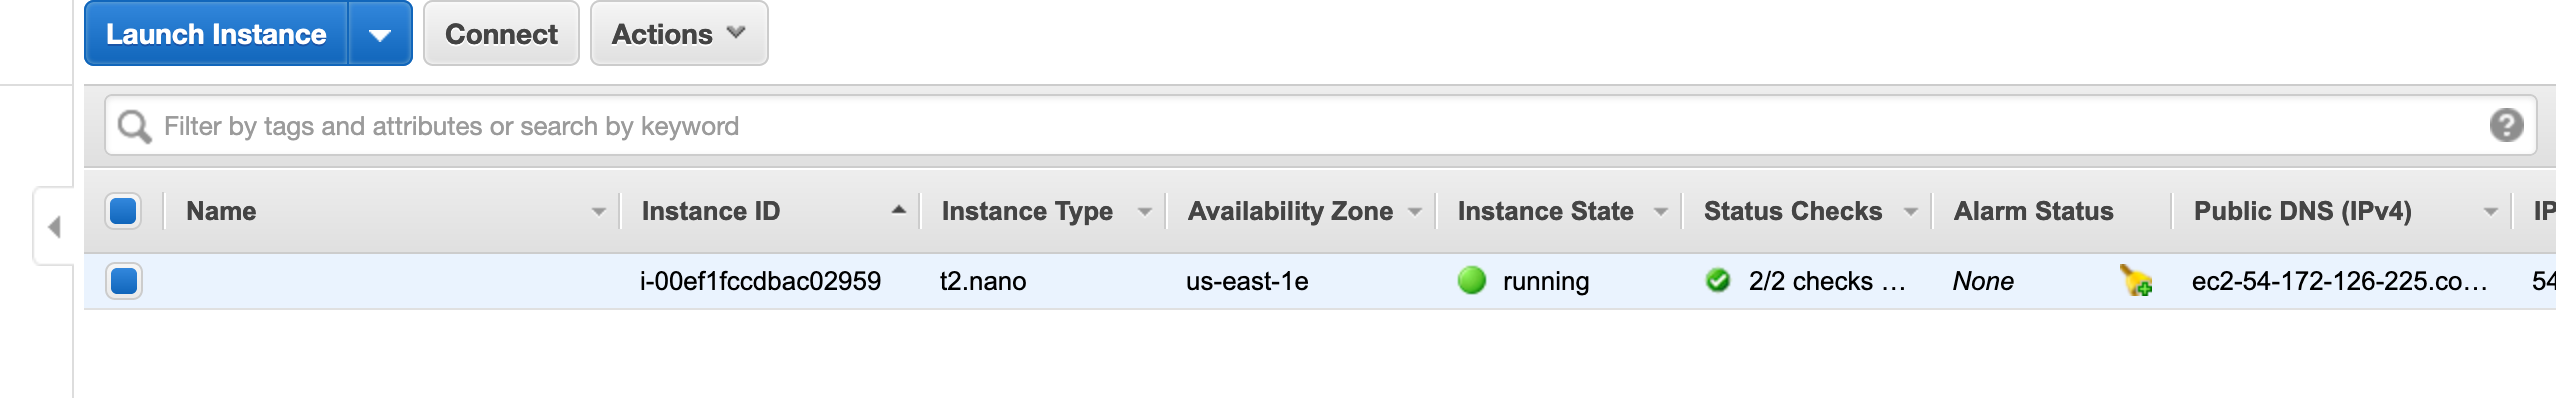Open the Instance State column dropdown
2556x398 pixels.
click(1661, 212)
